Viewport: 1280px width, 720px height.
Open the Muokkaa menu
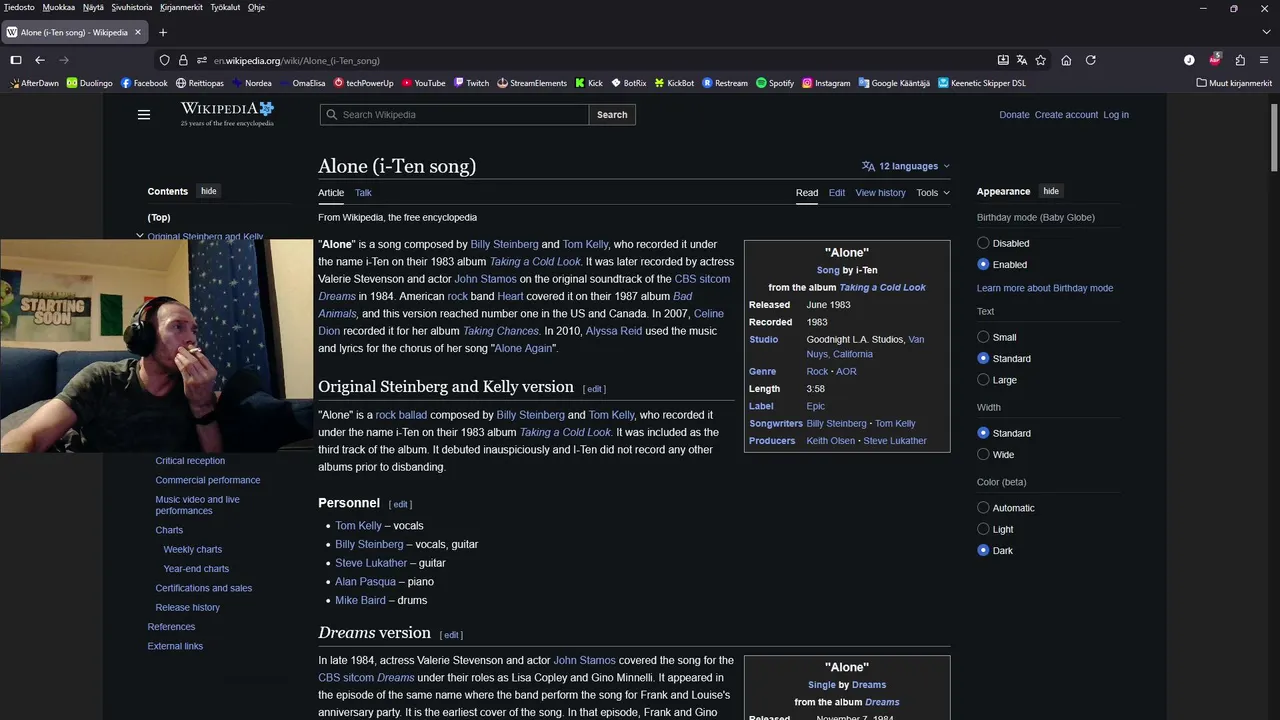click(58, 7)
